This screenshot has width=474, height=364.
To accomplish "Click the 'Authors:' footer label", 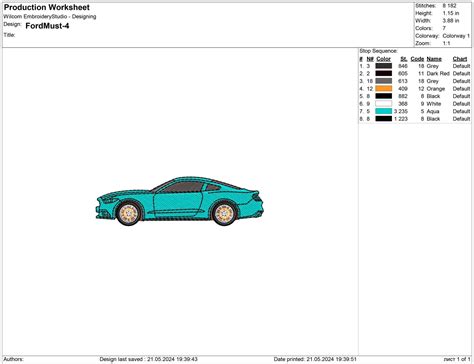I will [x=13, y=359].
